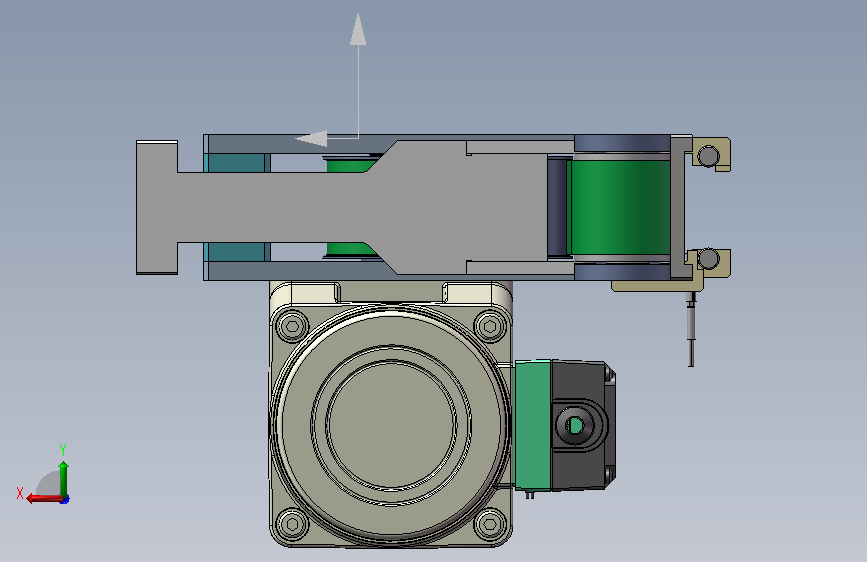Screen dimensions: 867x562
Task: Select the light green terminal box section
Action: pos(533,425)
